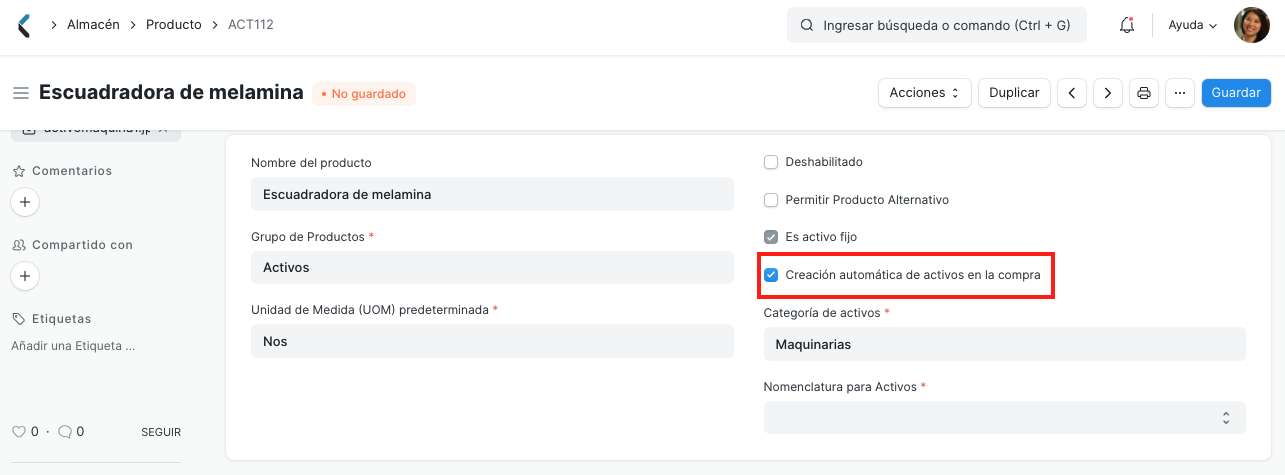
Task: Click the Comentarios sidebar heading
Action: [x=72, y=171]
